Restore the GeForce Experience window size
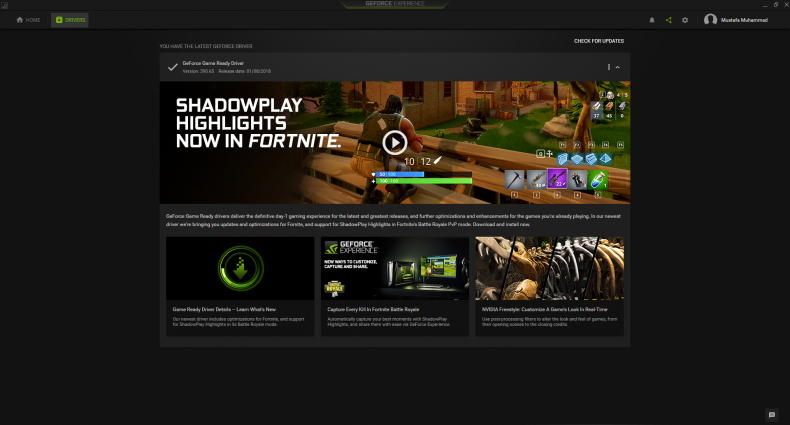The image size is (790, 425). 776,5
